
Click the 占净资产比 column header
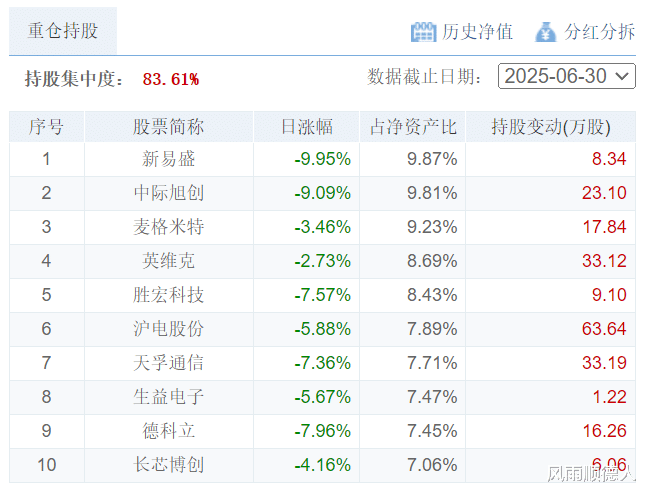click(413, 127)
